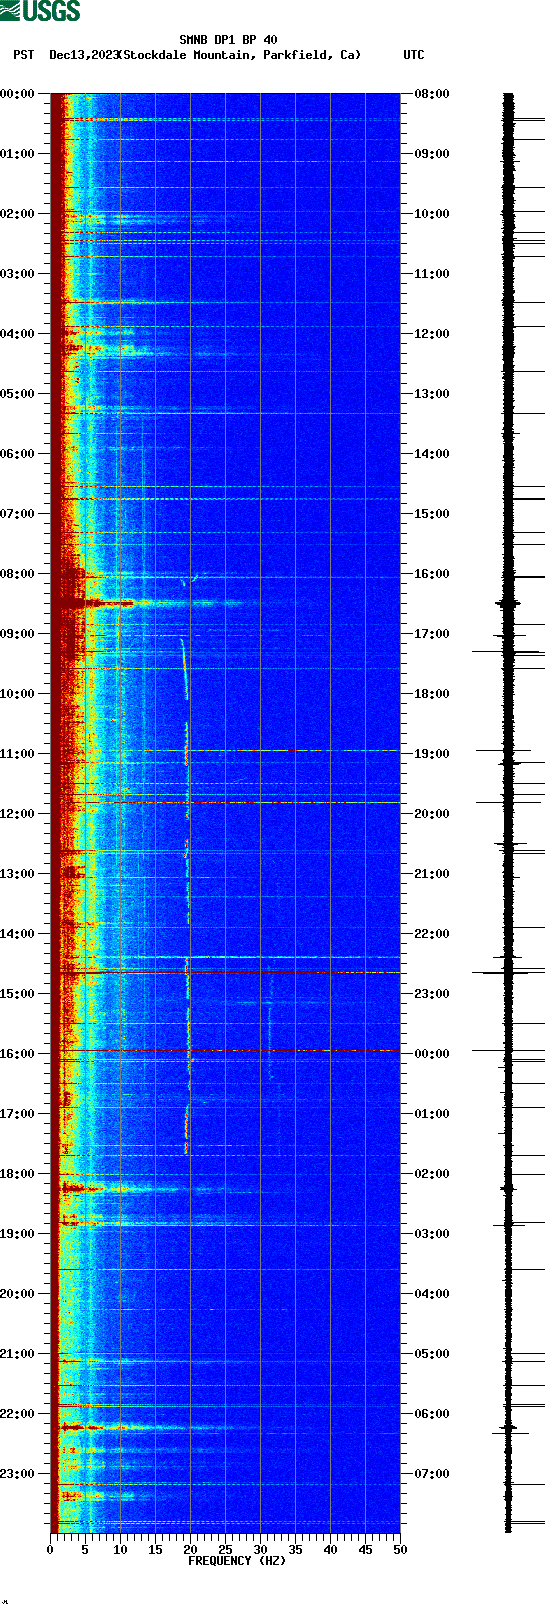Click the UTC time label '07:00'
Image resolution: width=552 pixels, height=1613 pixels.
pyautogui.click(x=432, y=1474)
